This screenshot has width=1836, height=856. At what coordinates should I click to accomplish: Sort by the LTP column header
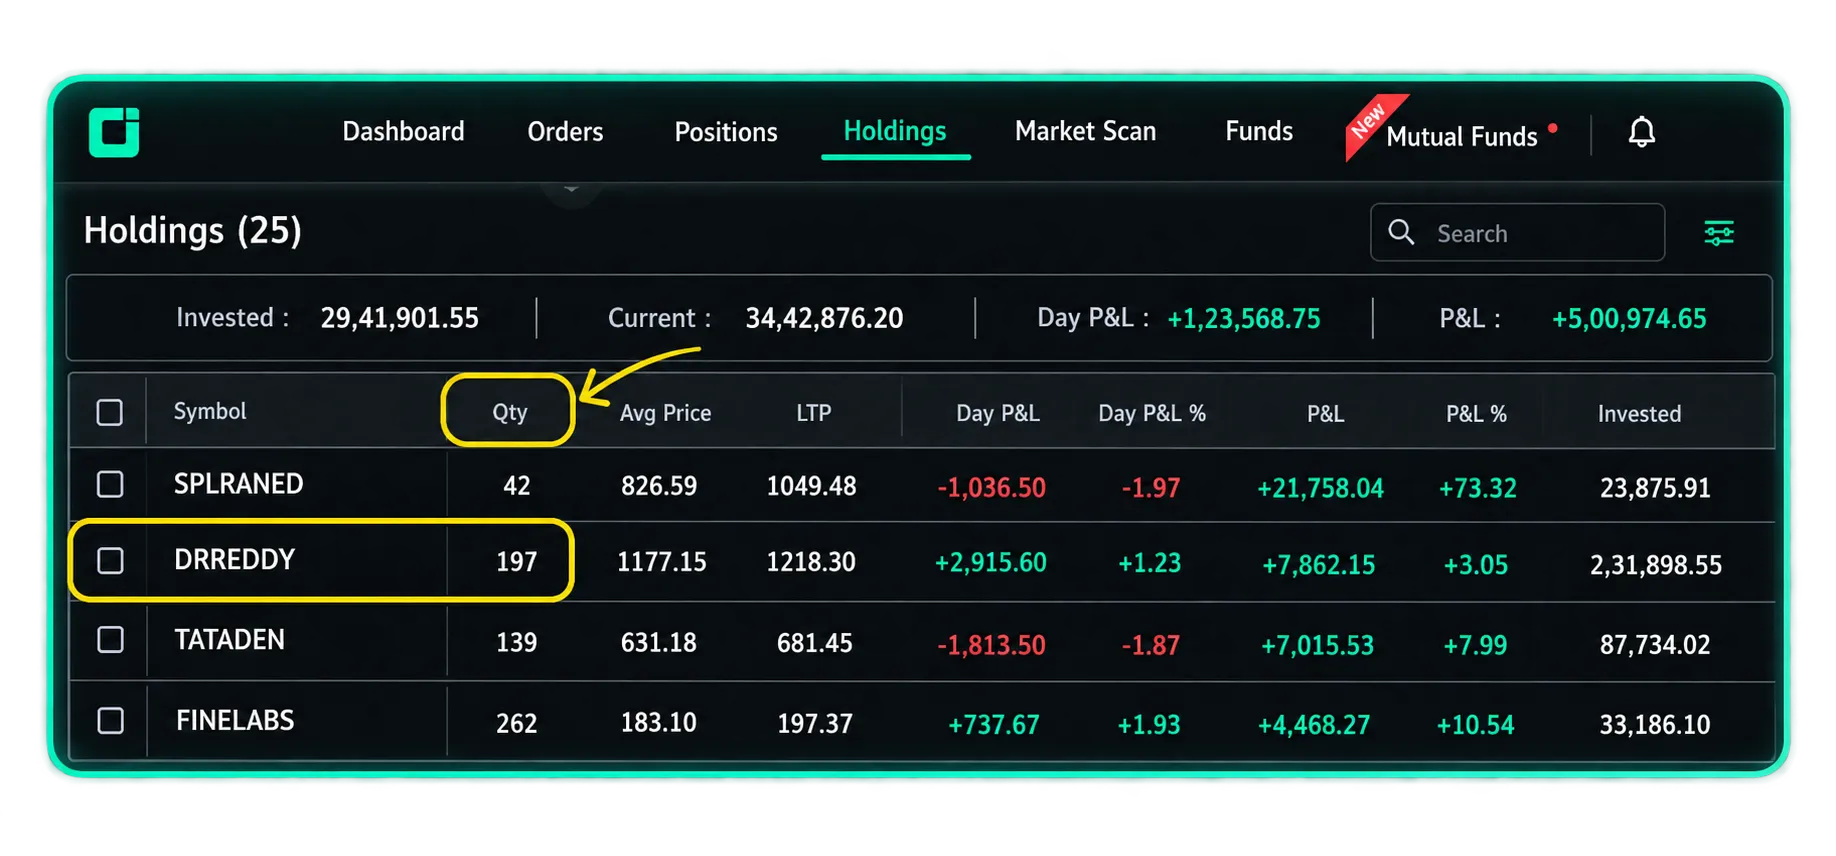(814, 413)
